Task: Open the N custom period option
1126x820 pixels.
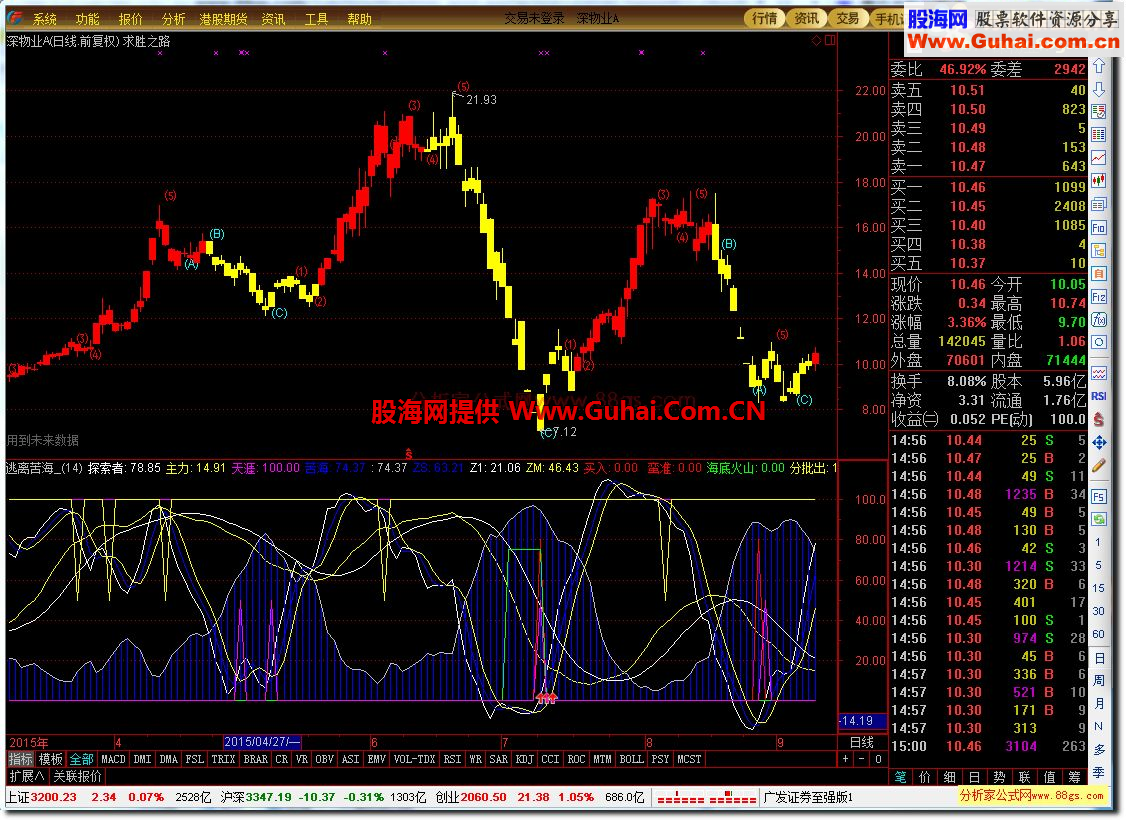Action: (1099, 727)
